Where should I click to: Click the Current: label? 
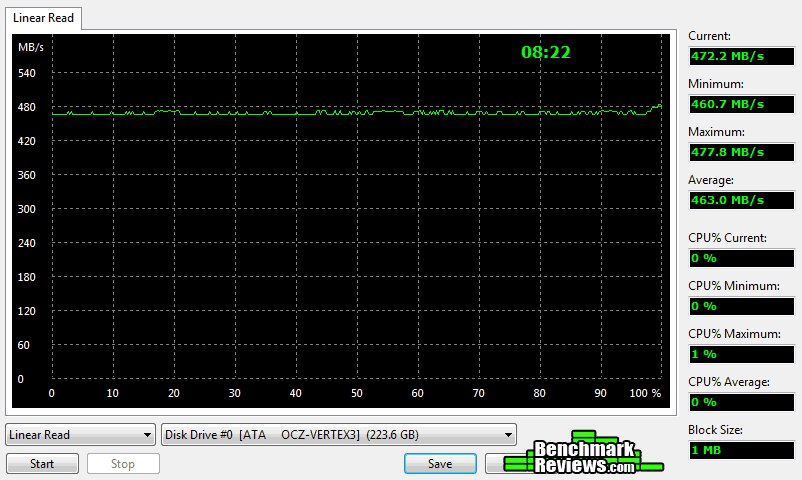coord(709,36)
